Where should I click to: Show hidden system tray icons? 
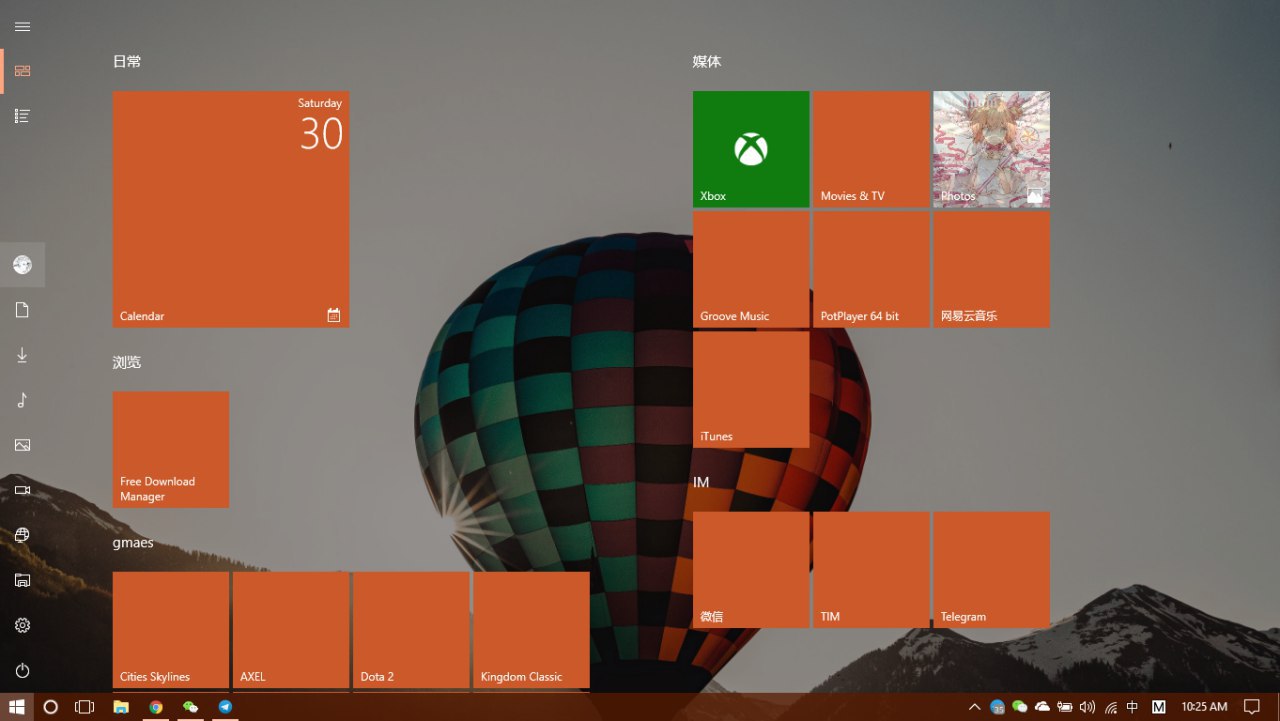pyautogui.click(x=975, y=707)
